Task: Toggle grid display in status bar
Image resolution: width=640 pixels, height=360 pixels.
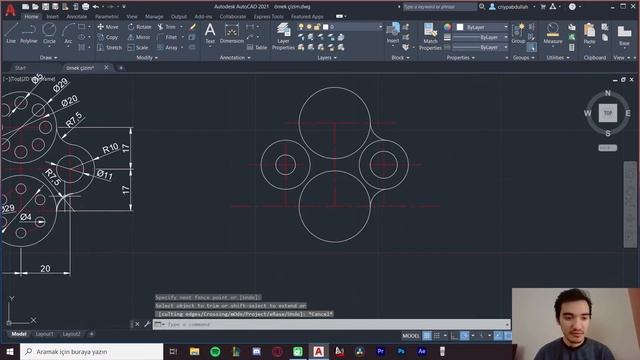Action: pyautogui.click(x=427, y=336)
